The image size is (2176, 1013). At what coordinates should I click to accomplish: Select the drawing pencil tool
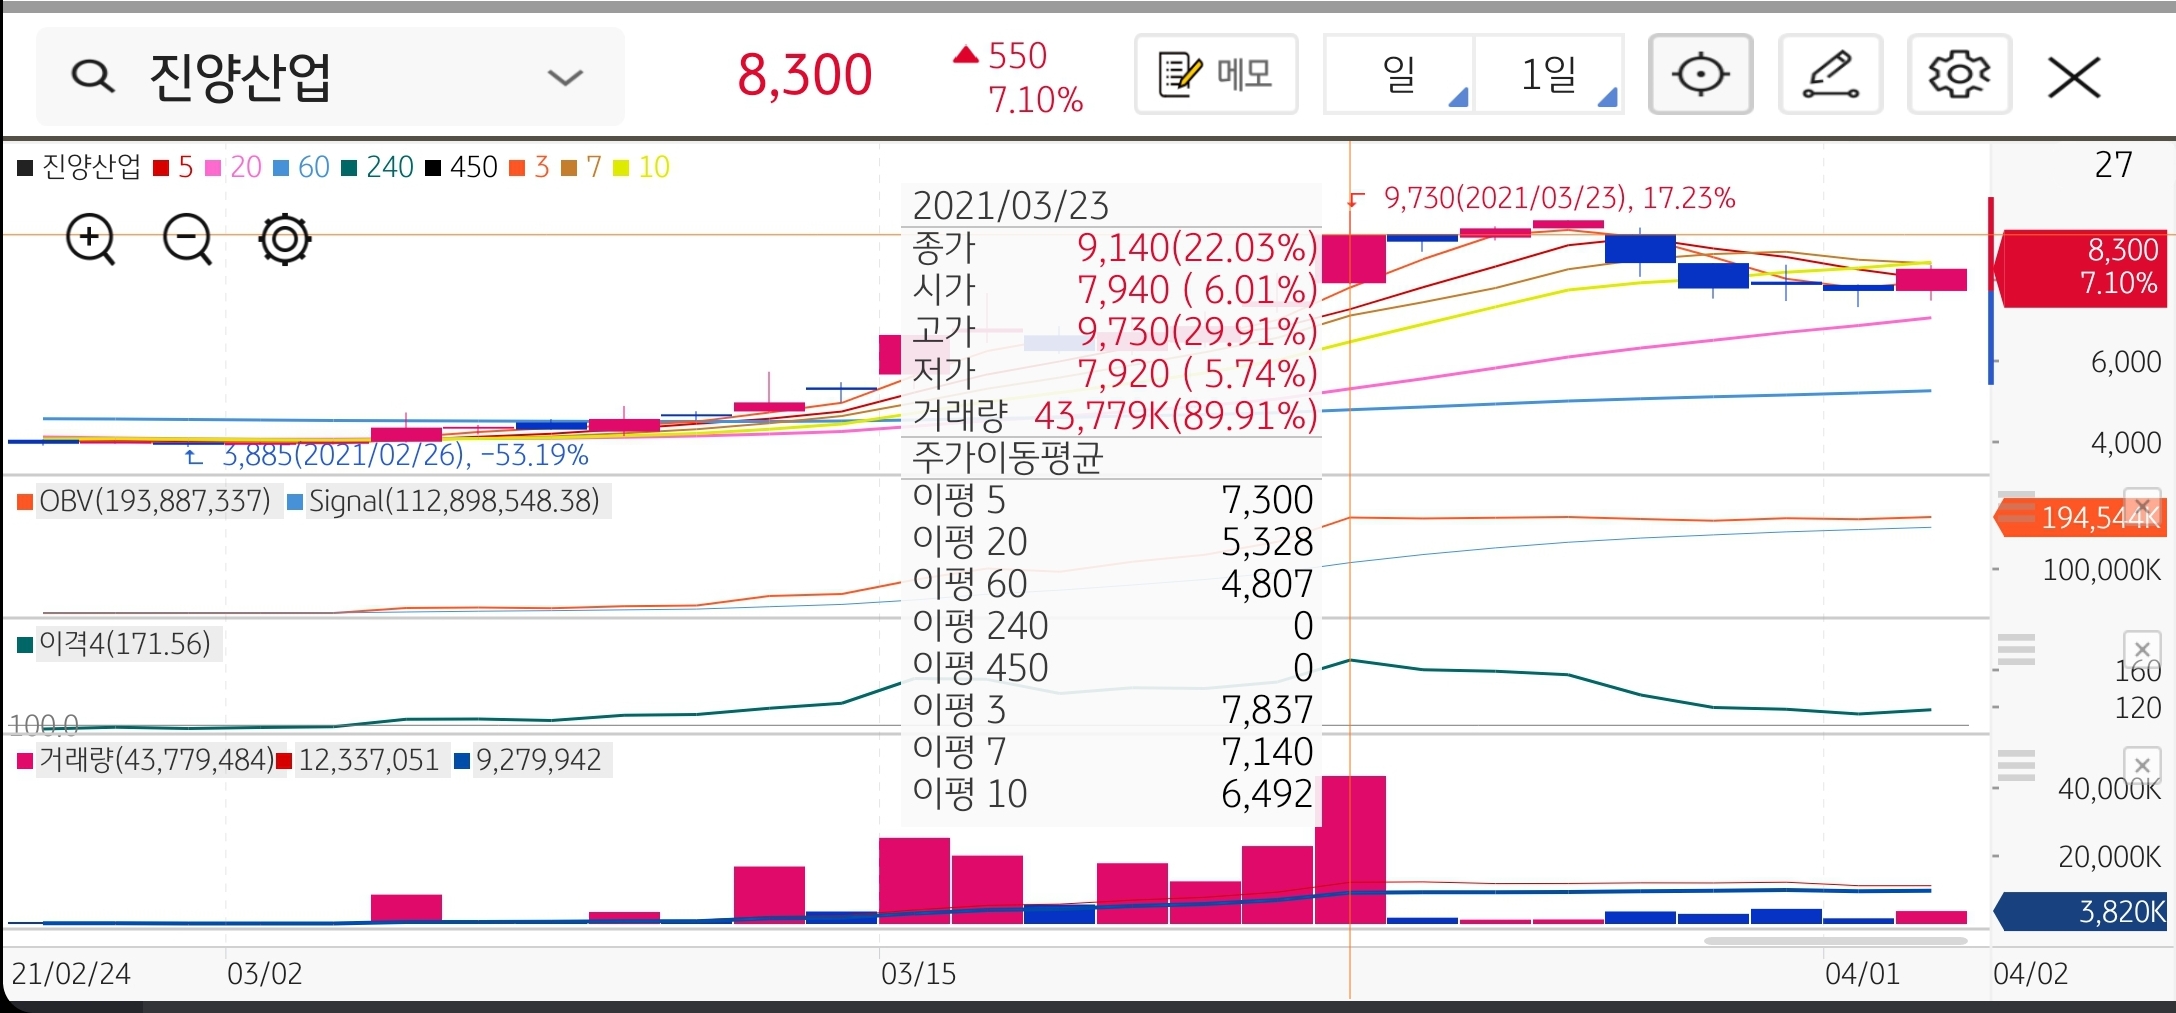point(1830,74)
